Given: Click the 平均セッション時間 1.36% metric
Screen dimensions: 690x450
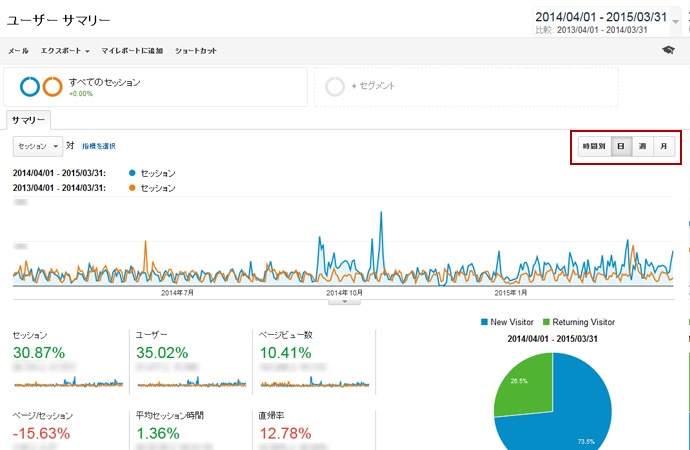Looking at the screenshot, I should click(158, 433).
